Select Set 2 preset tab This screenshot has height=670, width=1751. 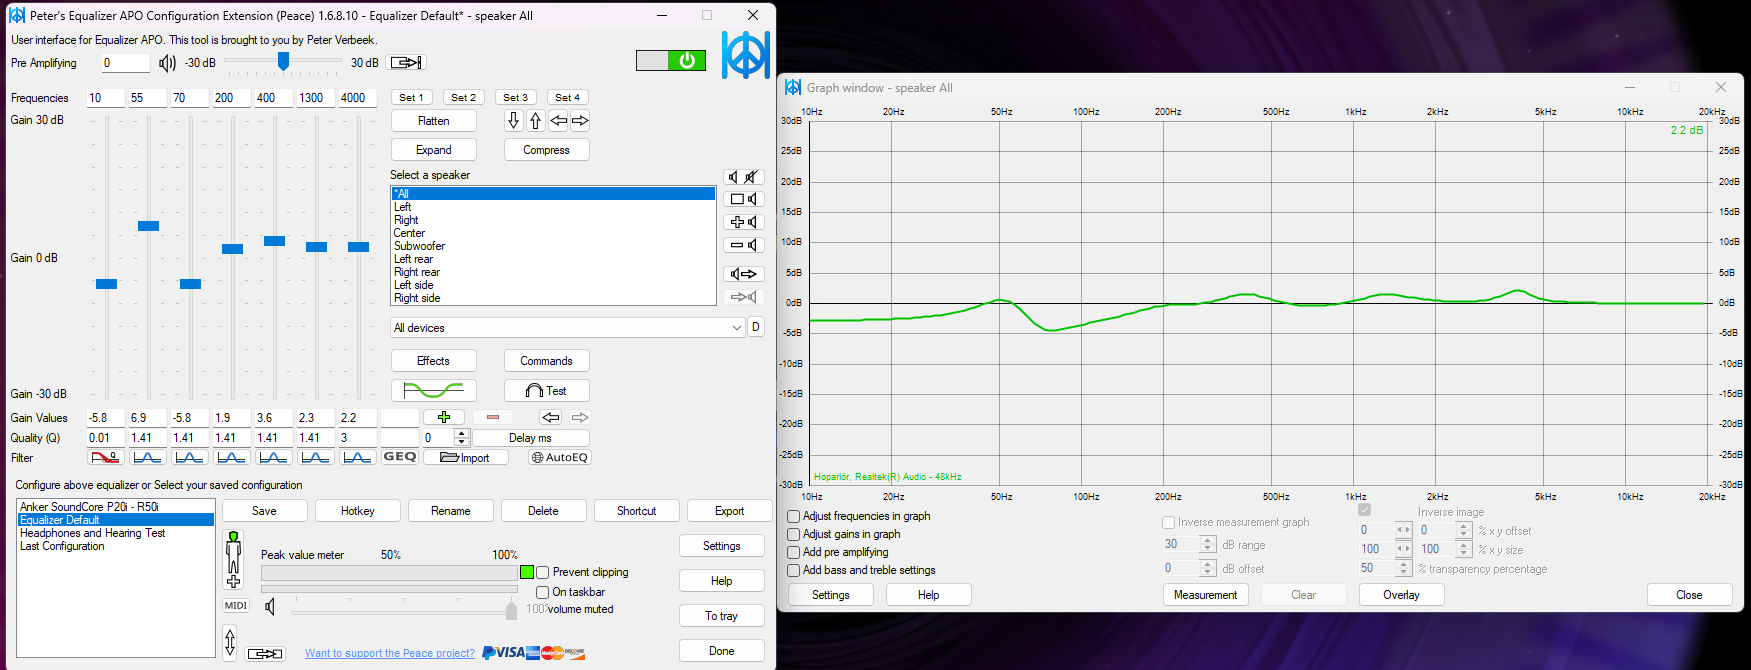pos(464,98)
